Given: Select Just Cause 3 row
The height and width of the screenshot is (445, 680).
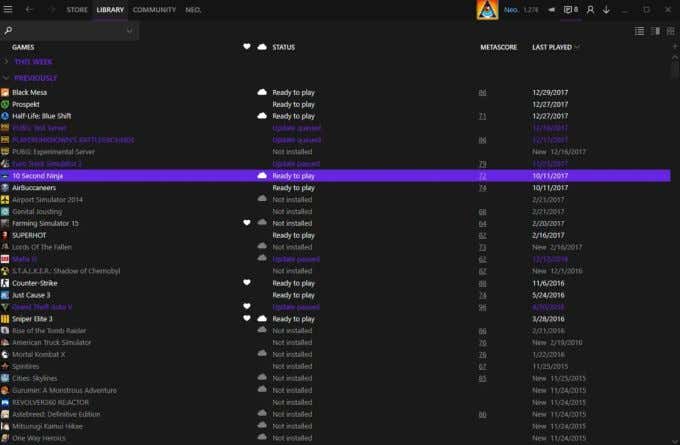Looking at the screenshot, I should coord(335,295).
